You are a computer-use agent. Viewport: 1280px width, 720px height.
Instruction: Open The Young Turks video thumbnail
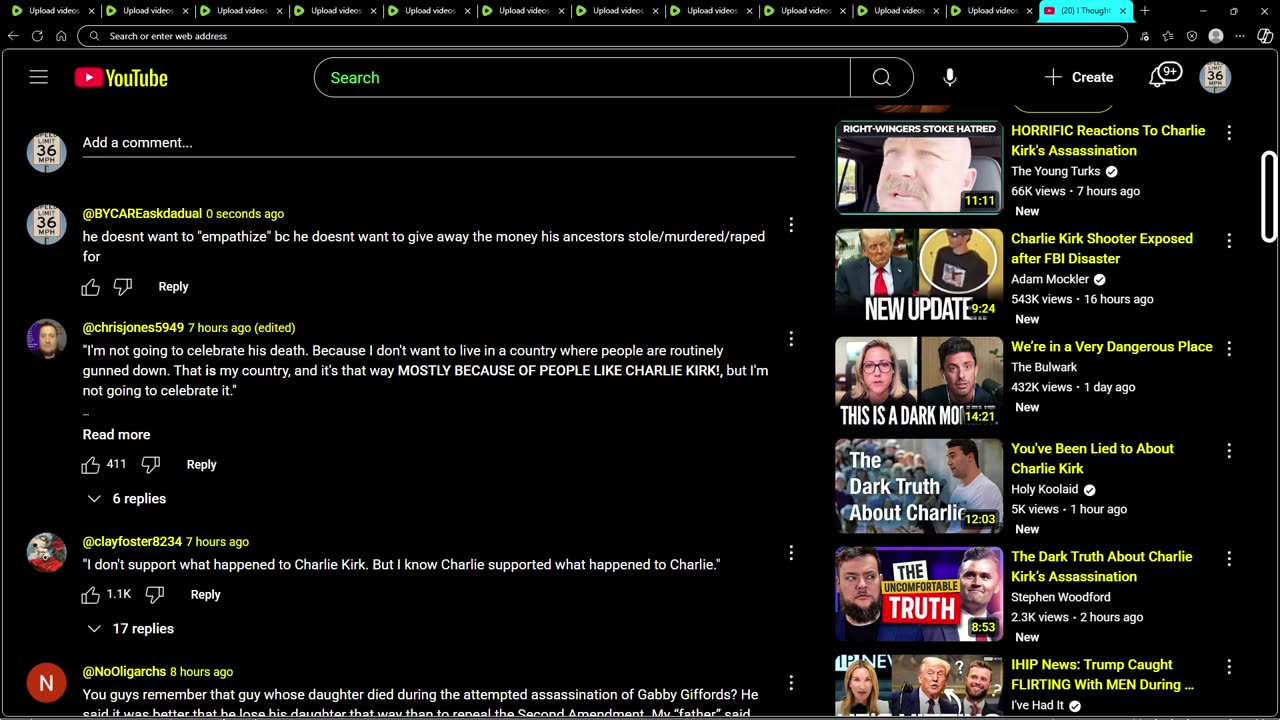919,167
